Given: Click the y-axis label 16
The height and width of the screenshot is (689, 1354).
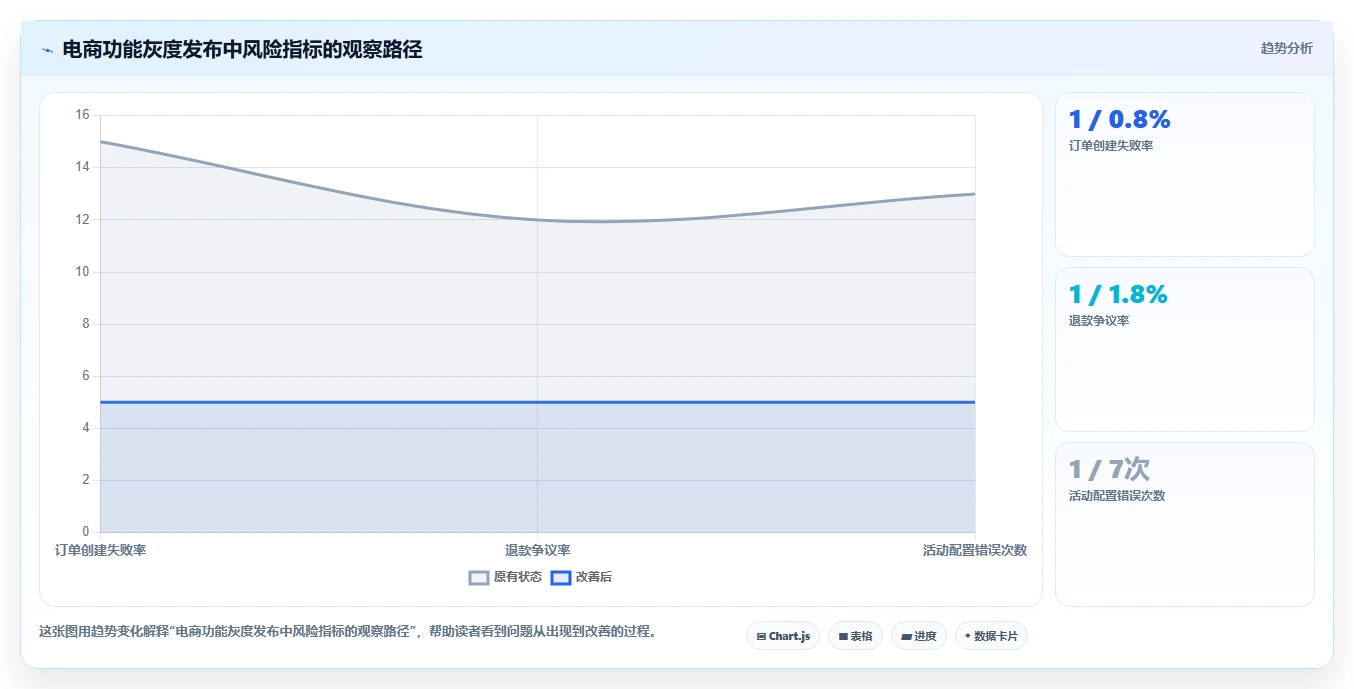Looking at the screenshot, I should click(82, 115).
